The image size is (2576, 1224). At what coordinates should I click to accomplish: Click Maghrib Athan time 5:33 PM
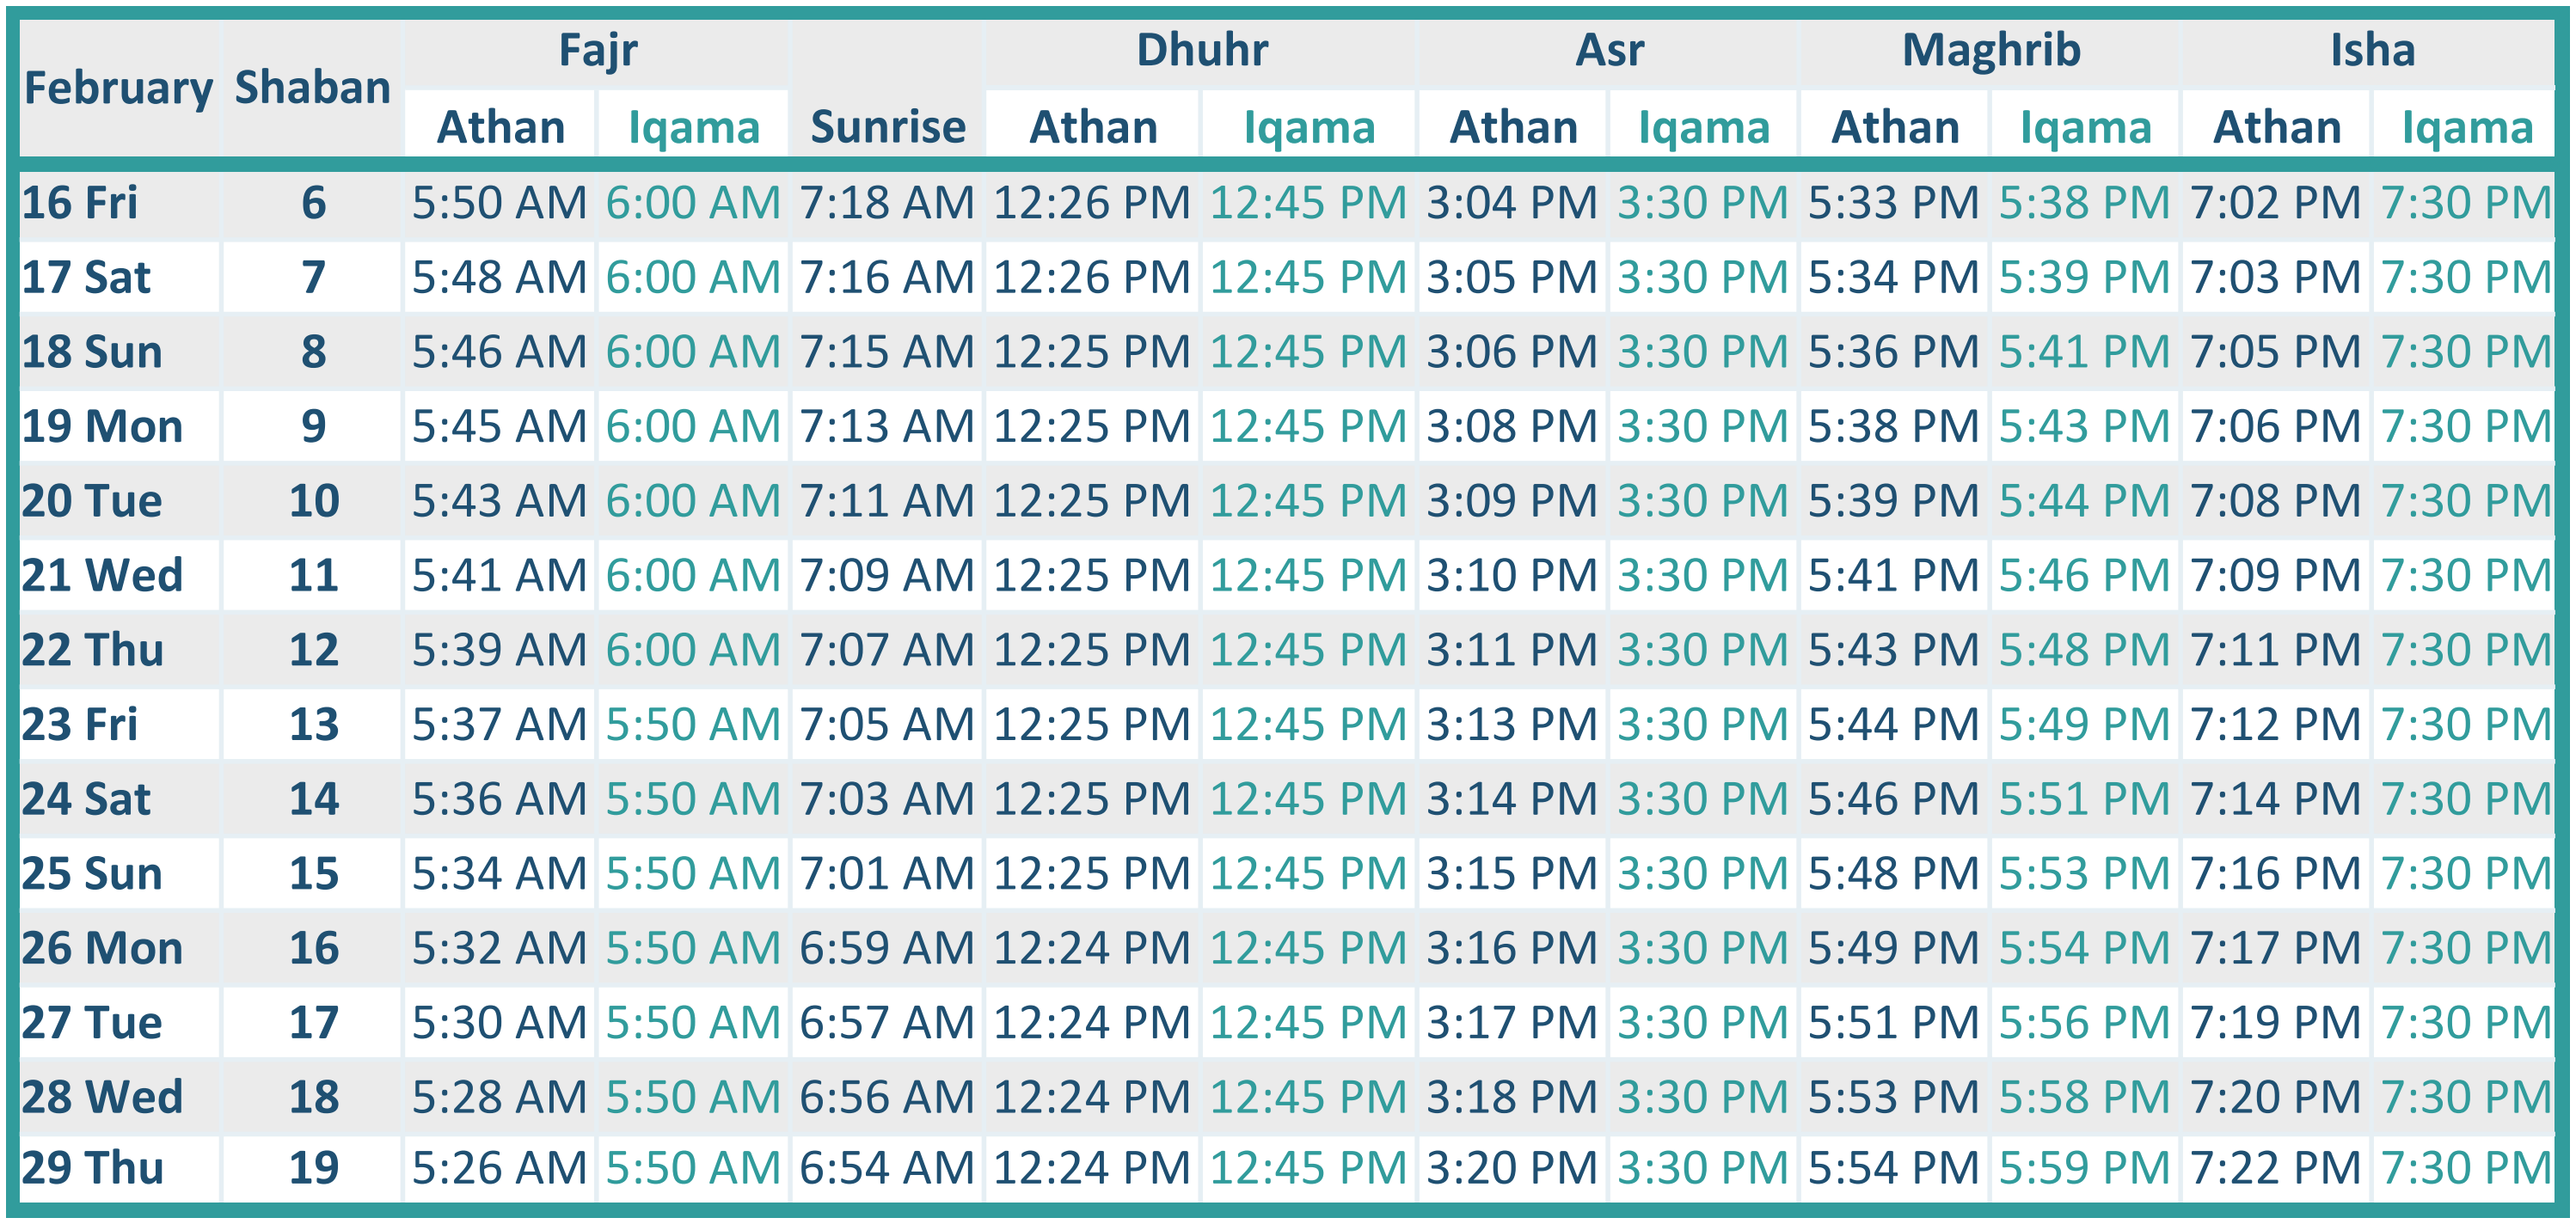click(1893, 203)
